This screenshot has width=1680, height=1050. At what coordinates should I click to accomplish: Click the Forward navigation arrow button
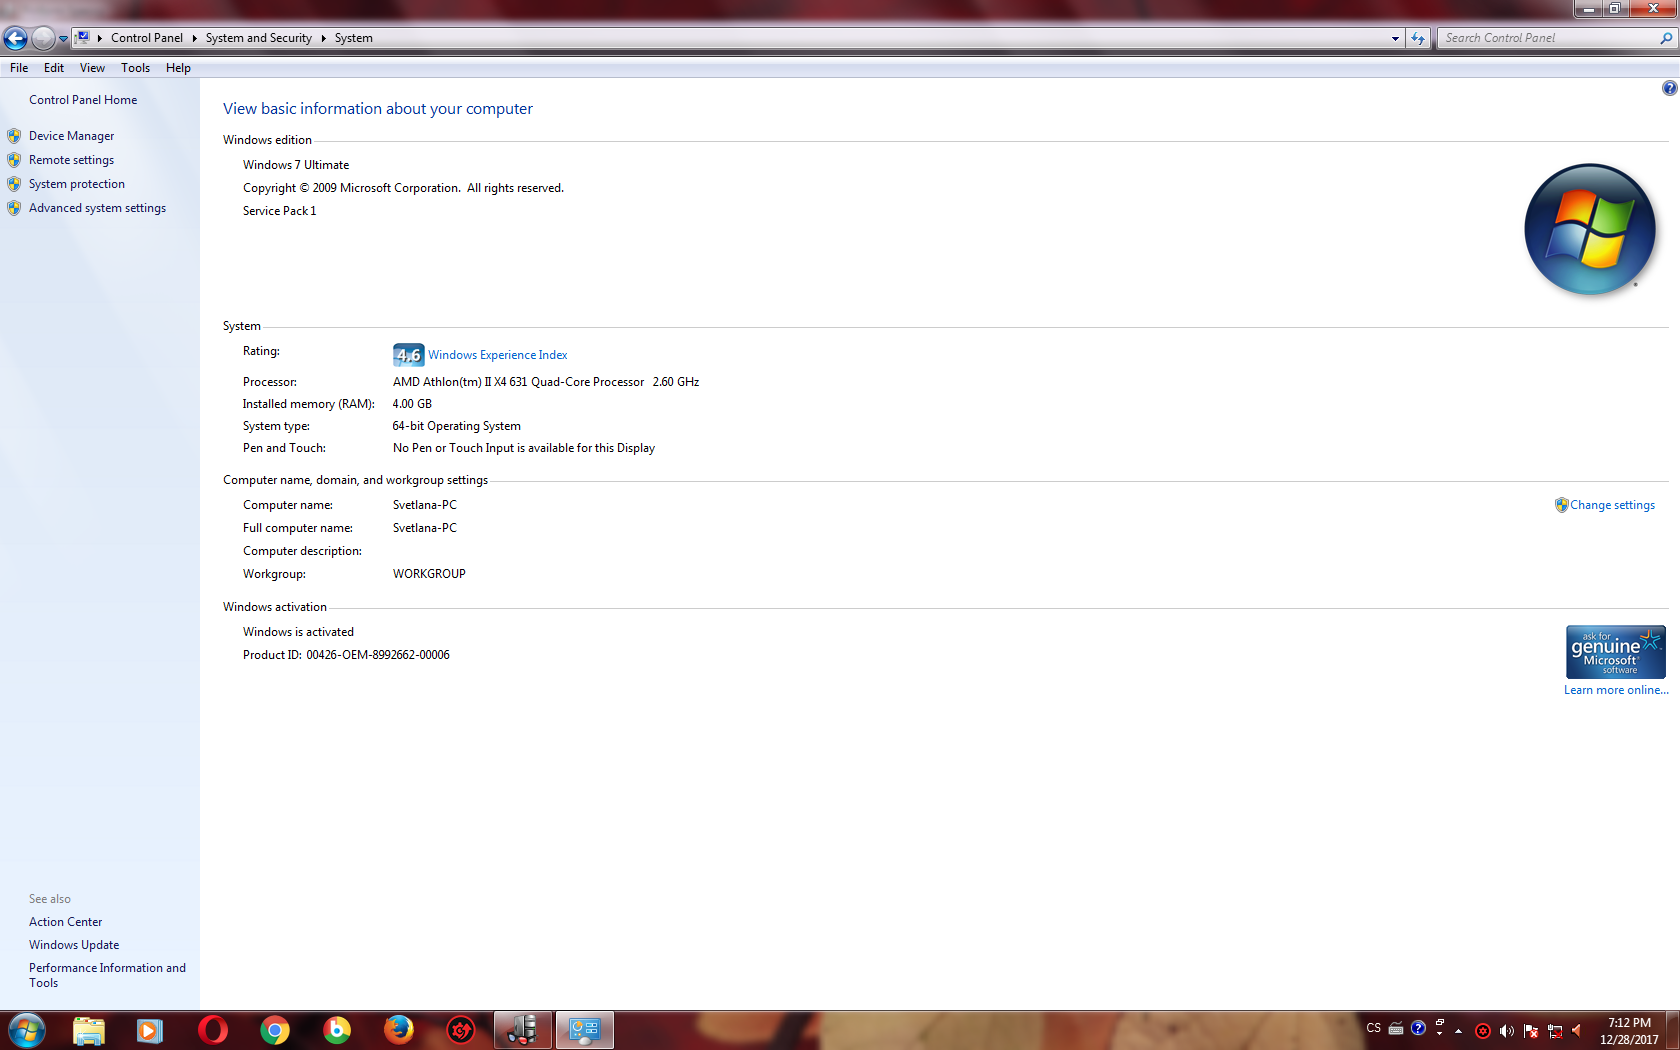pyautogui.click(x=43, y=38)
